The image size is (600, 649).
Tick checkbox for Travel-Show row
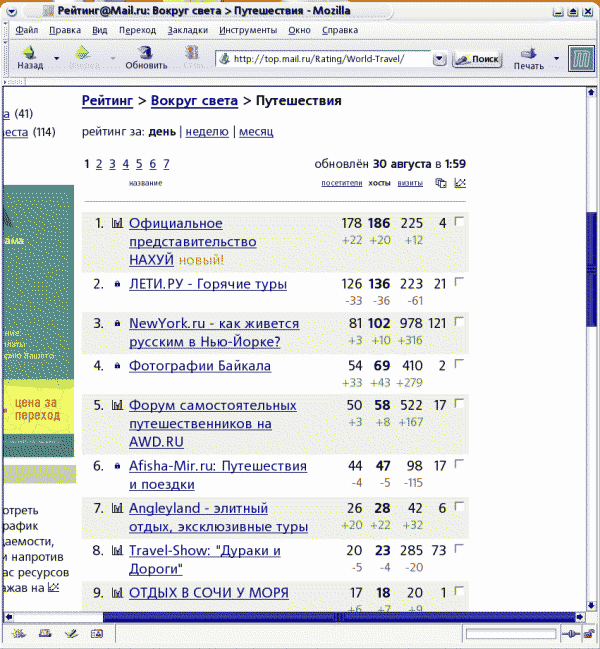click(x=459, y=549)
